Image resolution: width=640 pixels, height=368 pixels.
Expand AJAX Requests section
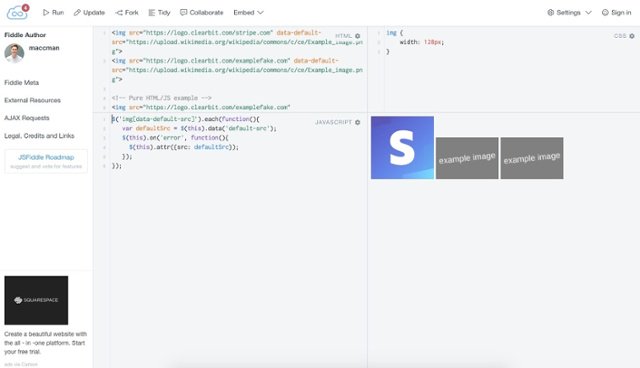[27, 118]
